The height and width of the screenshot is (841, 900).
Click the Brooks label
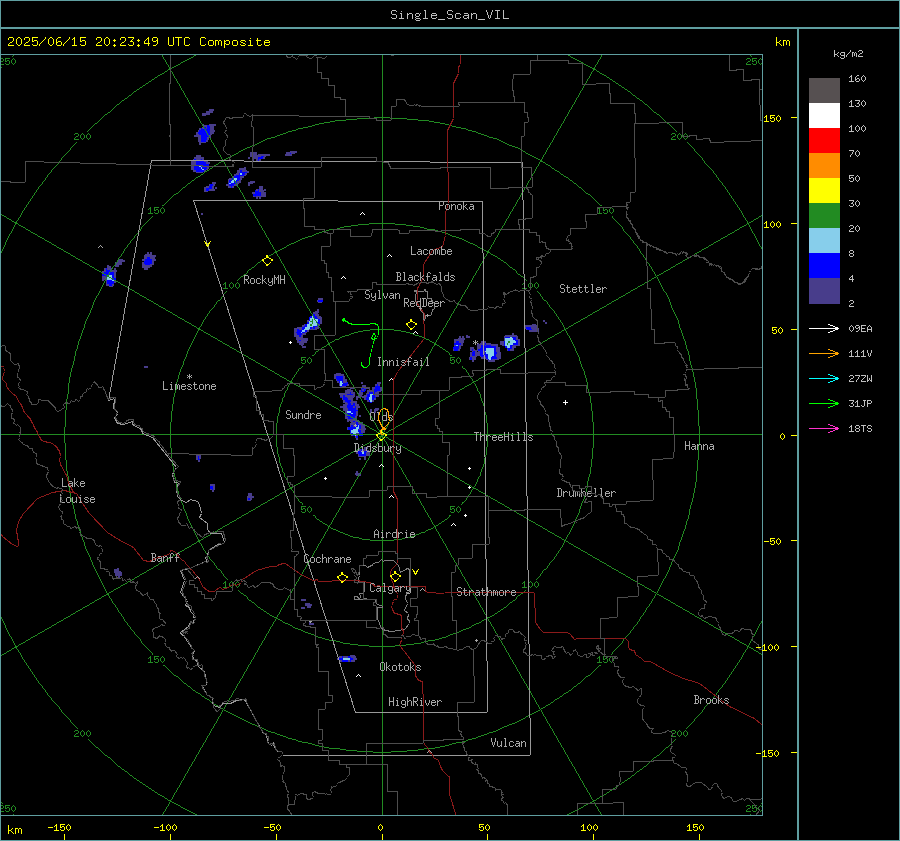point(711,700)
